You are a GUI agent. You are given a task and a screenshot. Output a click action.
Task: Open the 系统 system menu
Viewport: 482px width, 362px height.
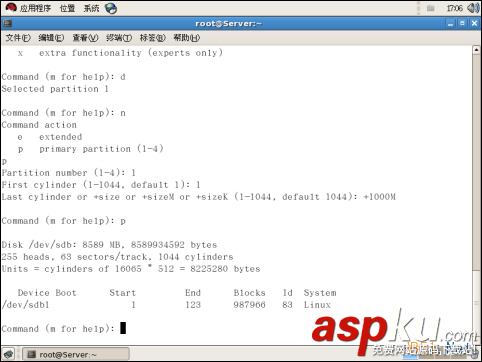pos(91,8)
